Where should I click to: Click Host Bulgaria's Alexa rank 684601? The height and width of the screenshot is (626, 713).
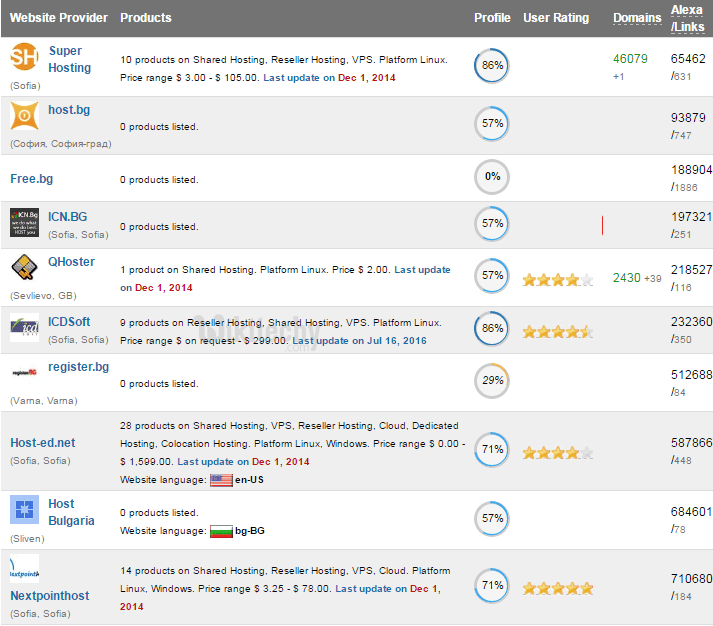click(691, 512)
